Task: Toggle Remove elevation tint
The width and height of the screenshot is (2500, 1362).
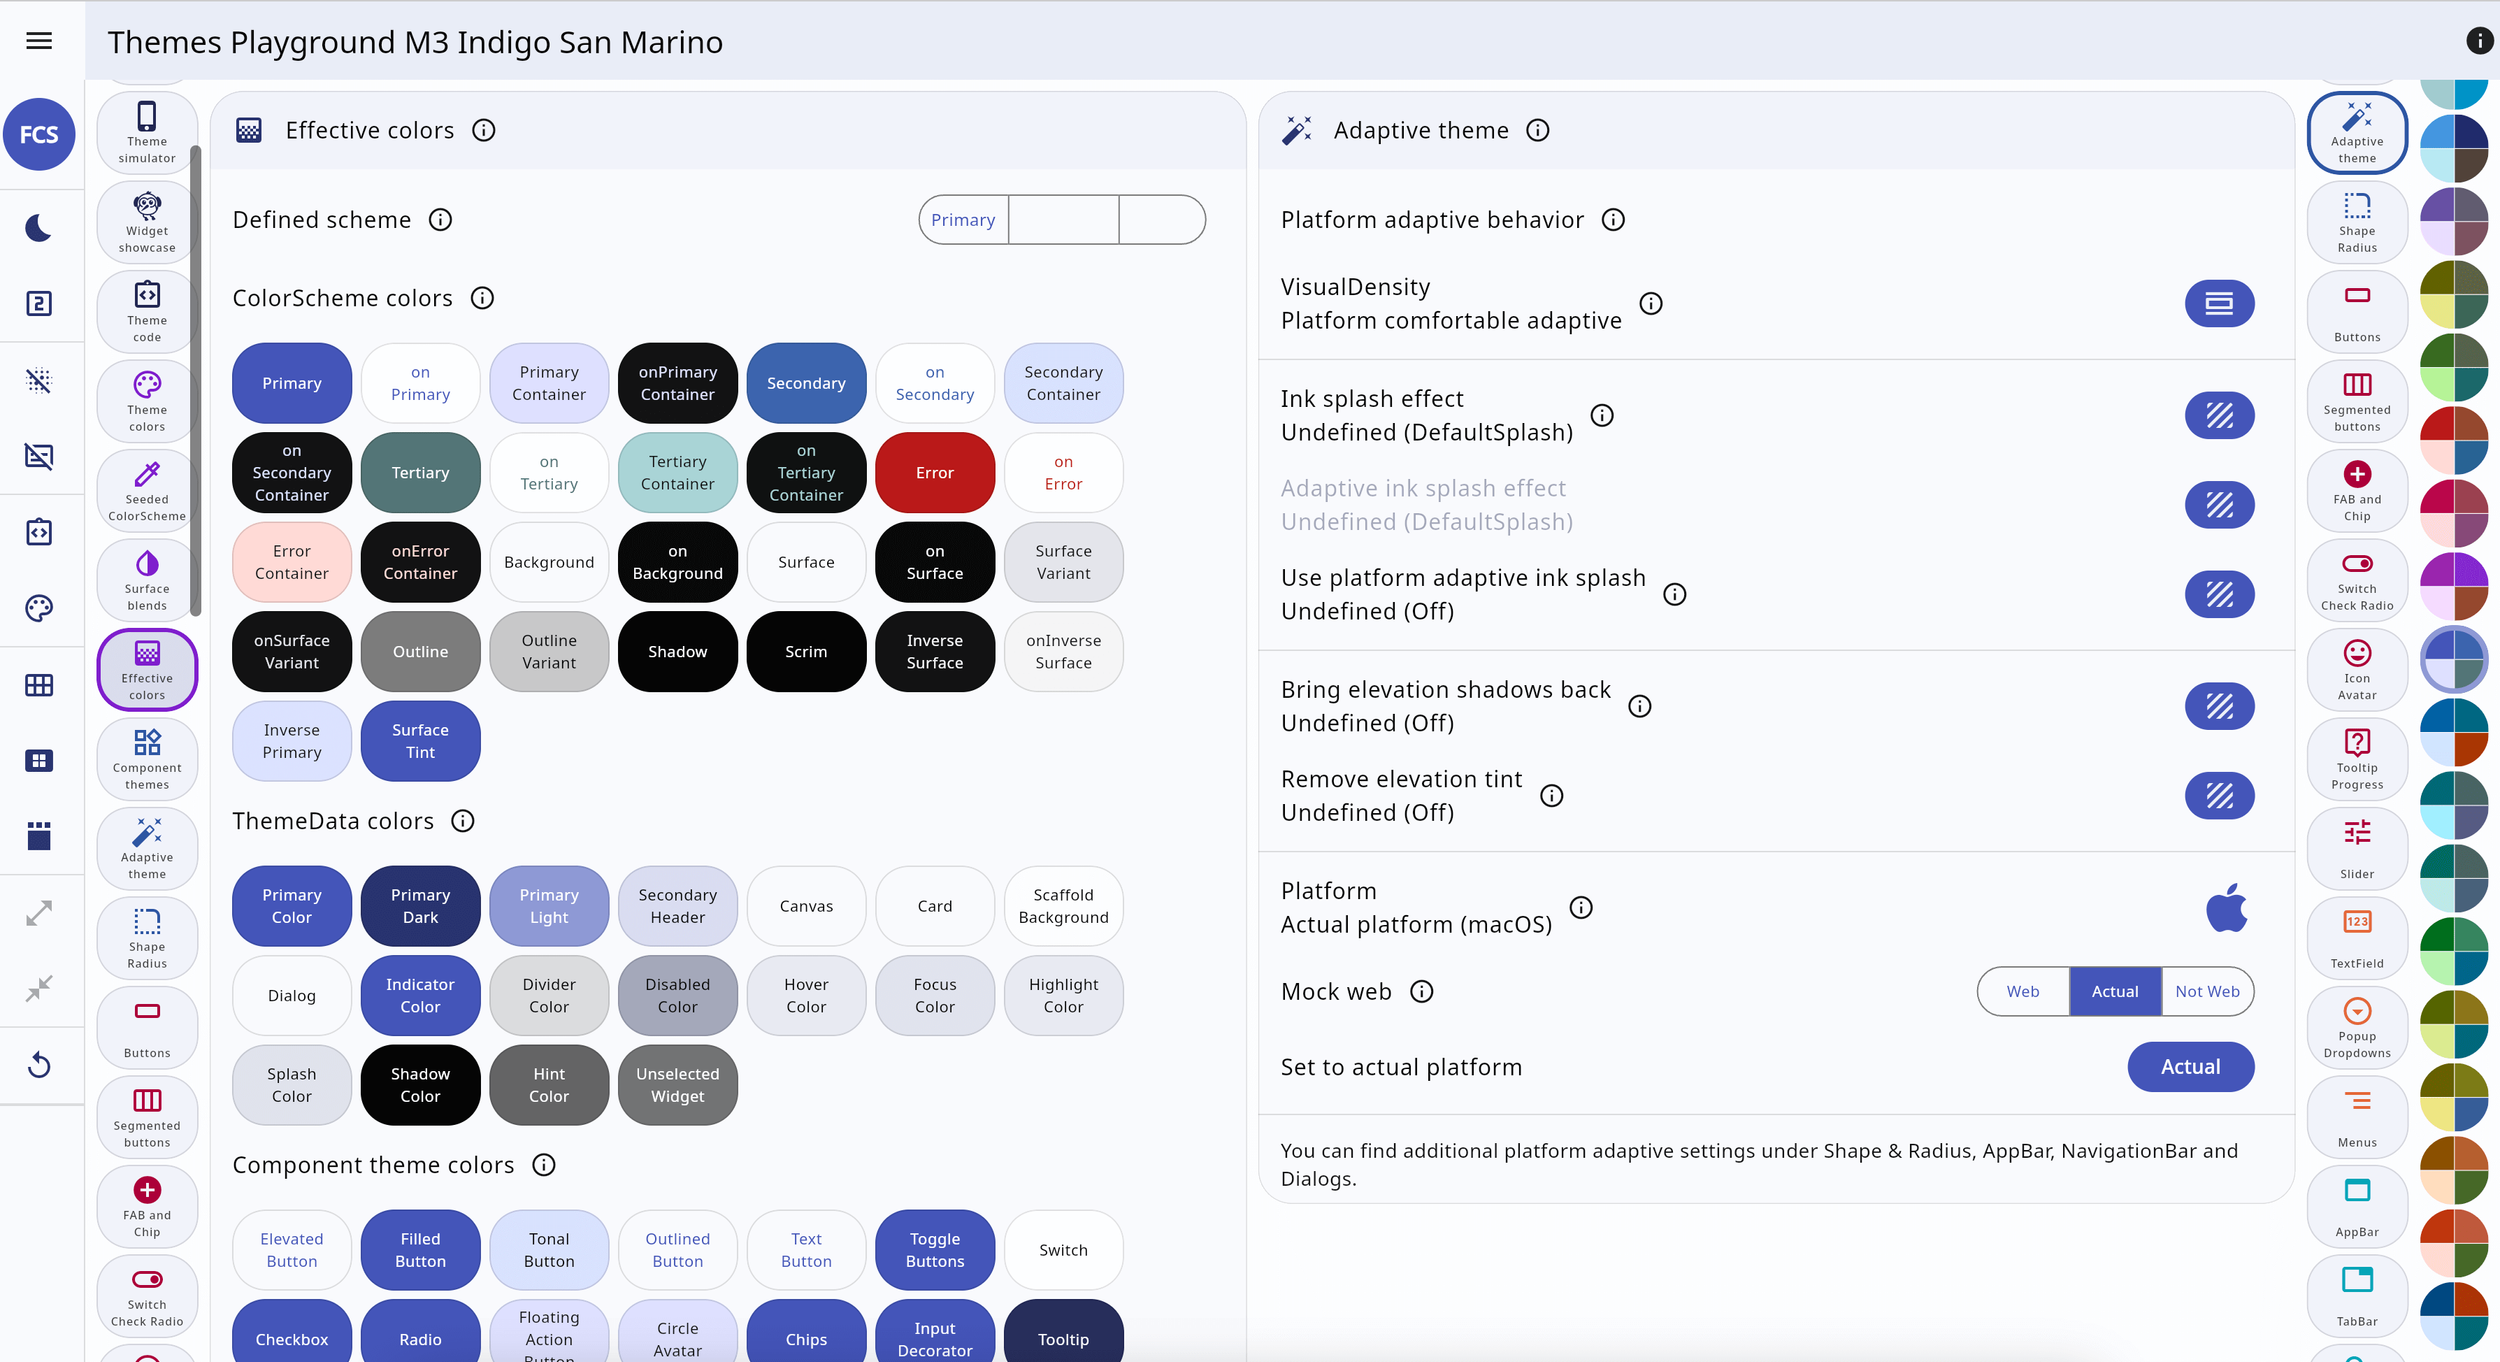Action: [2219, 796]
